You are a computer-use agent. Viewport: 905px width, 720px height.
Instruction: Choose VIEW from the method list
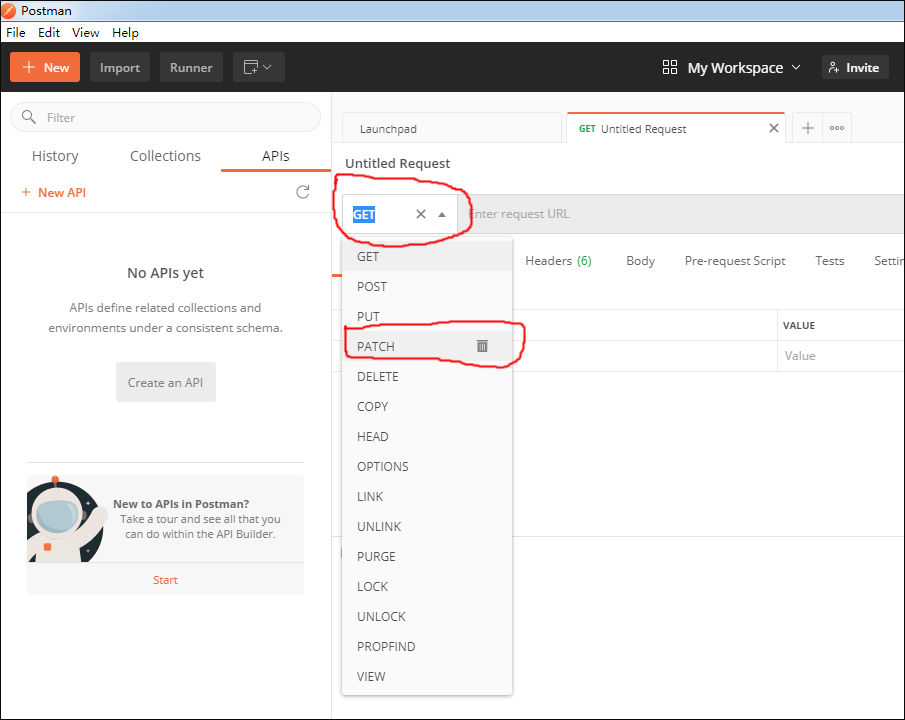[x=427, y=677]
